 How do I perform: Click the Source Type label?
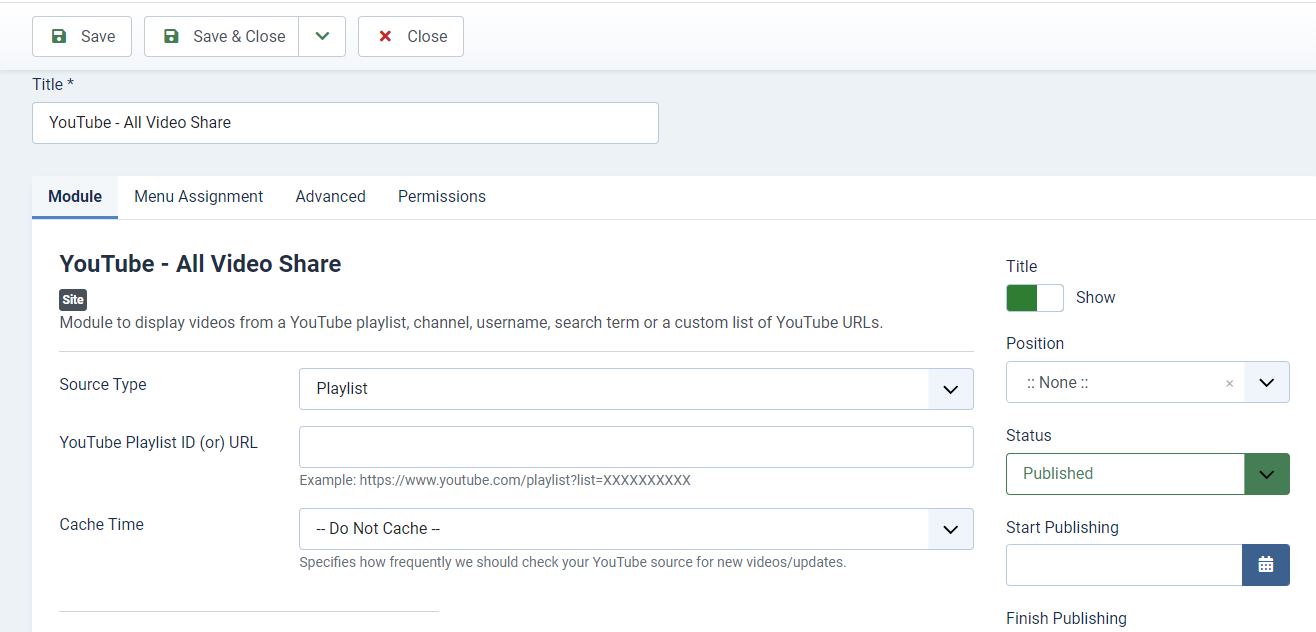[103, 385]
